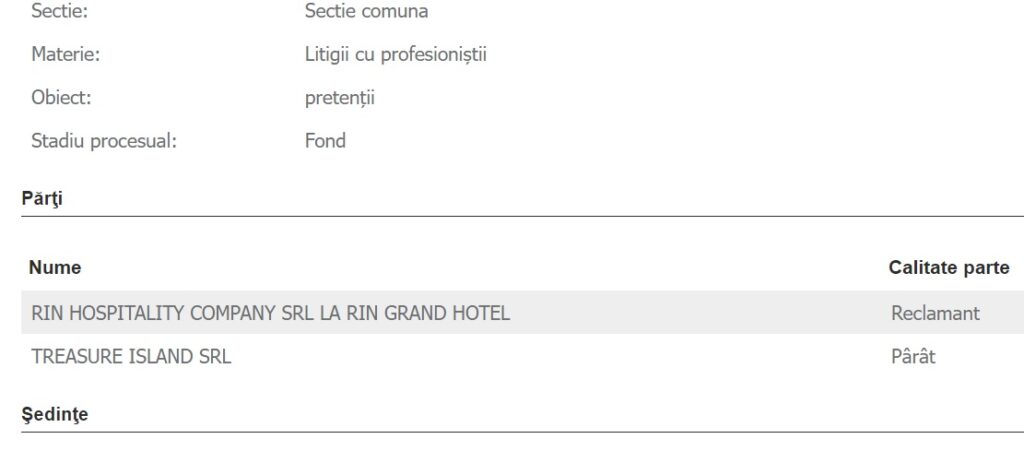Click the word ISLAND in second row

(160, 356)
